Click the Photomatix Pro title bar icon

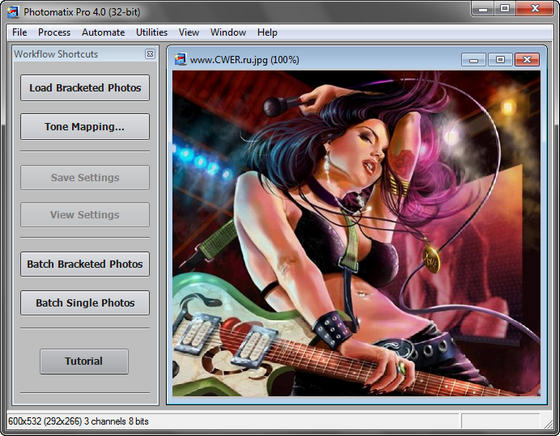13,12
